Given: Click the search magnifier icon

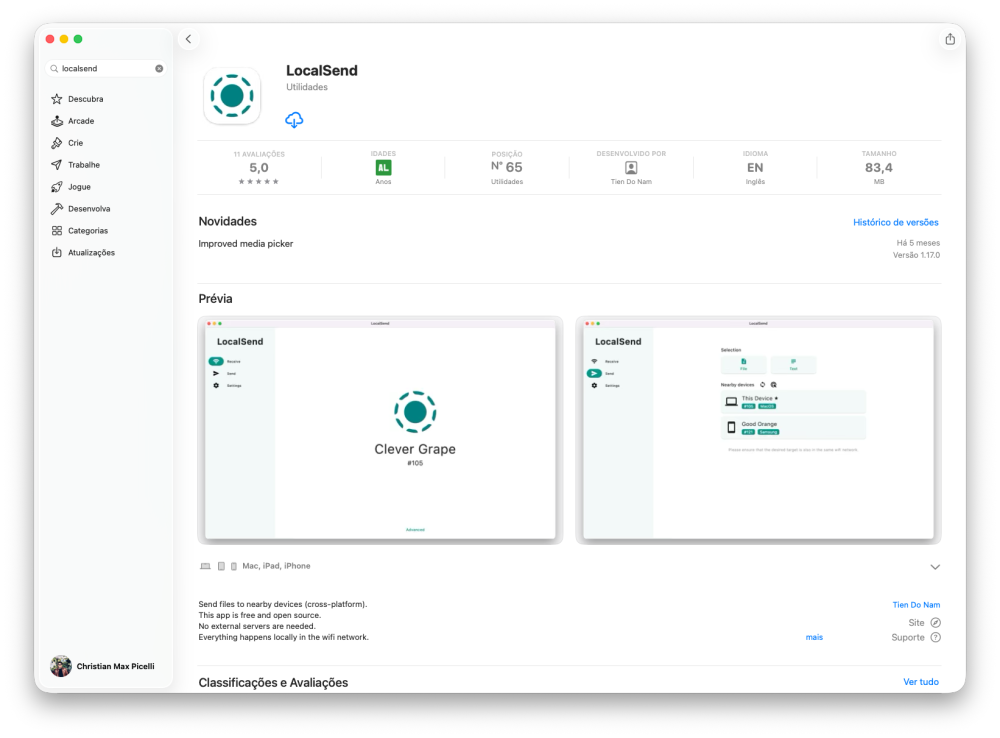Looking at the screenshot, I should pos(54,68).
